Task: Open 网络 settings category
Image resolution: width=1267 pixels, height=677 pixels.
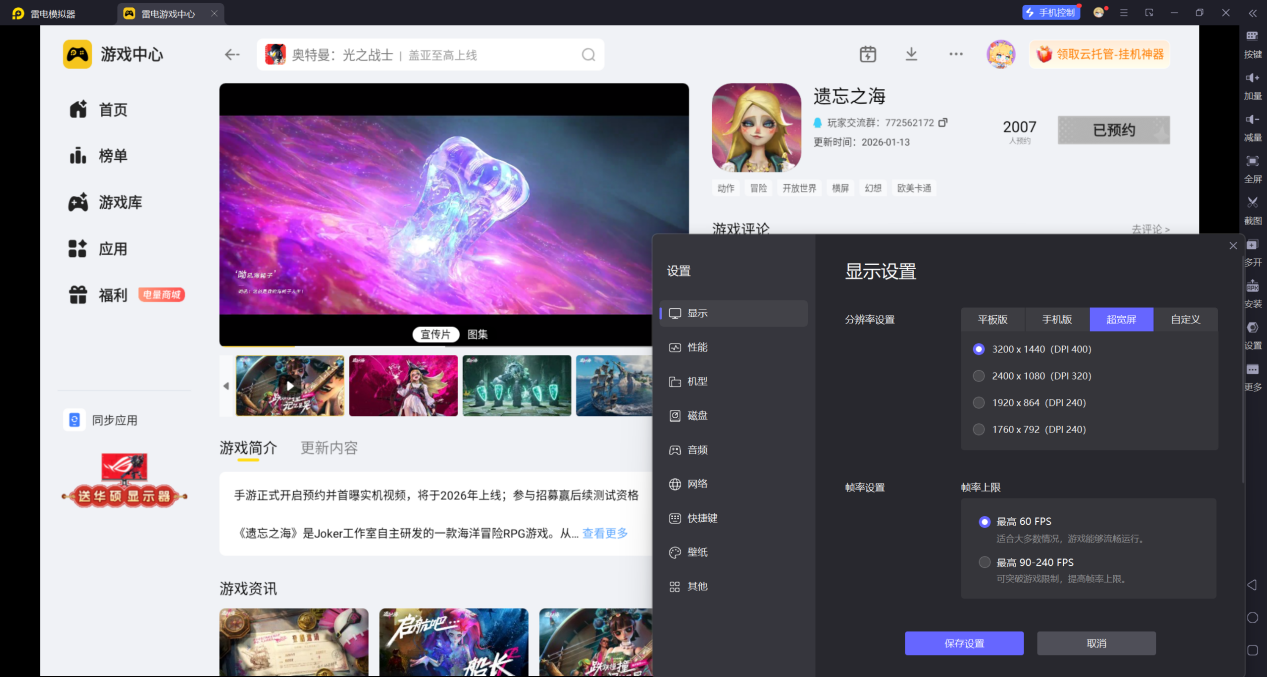Action: pyautogui.click(x=734, y=484)
